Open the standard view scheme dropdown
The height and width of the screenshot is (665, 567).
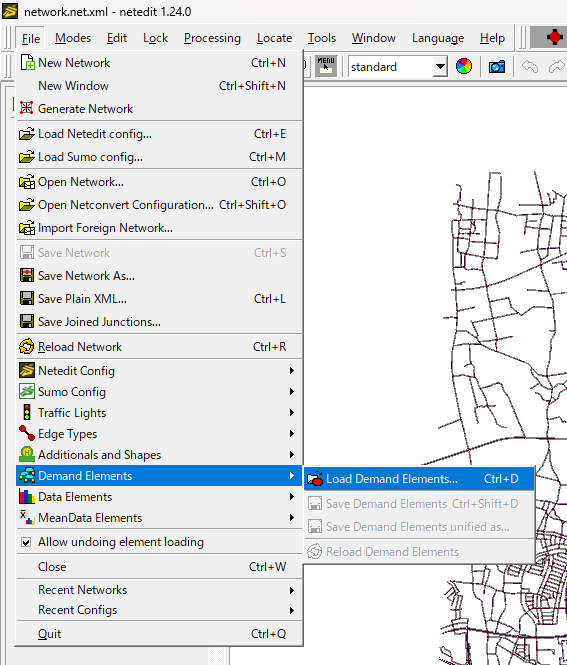pyautogui.click(x=440, y=67)
